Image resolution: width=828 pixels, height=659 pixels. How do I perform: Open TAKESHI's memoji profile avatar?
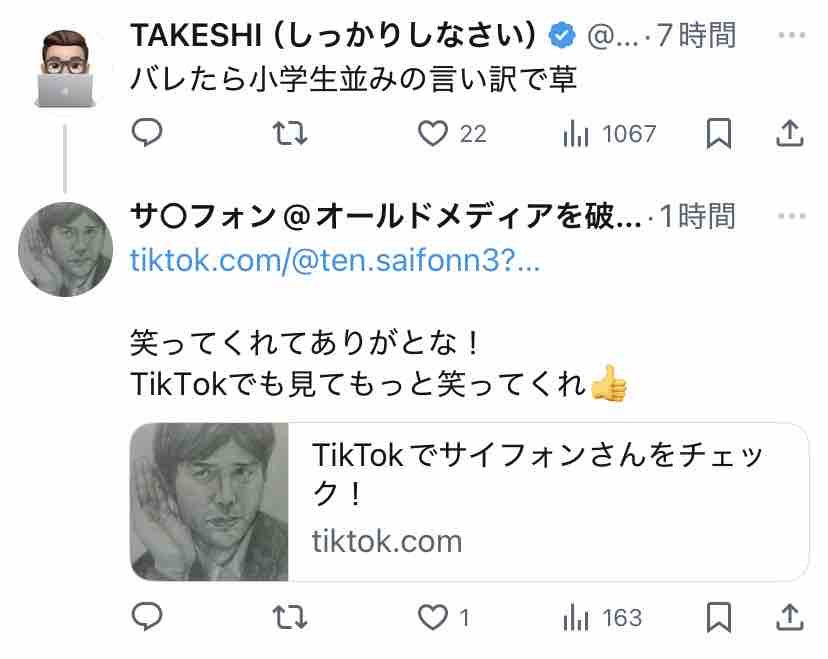[65, 65]
